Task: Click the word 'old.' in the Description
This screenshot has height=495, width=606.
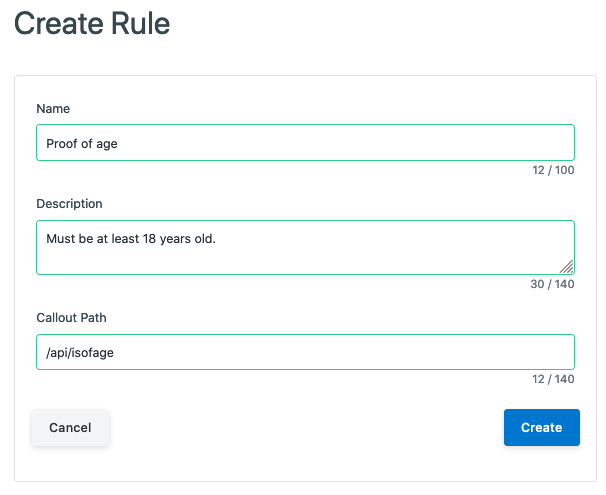Action: (x=205, y=239)
